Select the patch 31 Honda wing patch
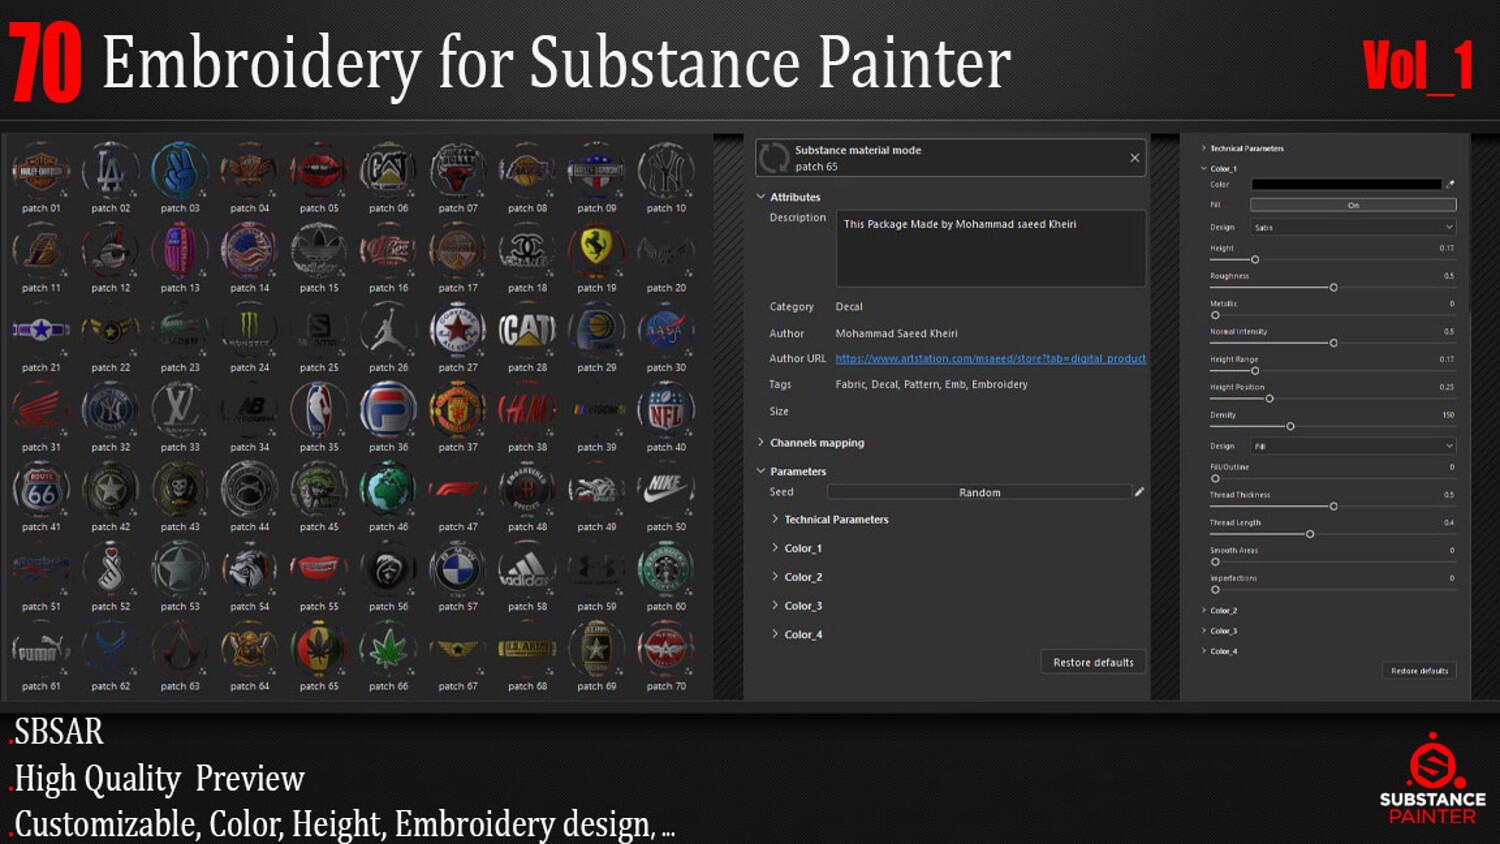 tap(41, 410)
